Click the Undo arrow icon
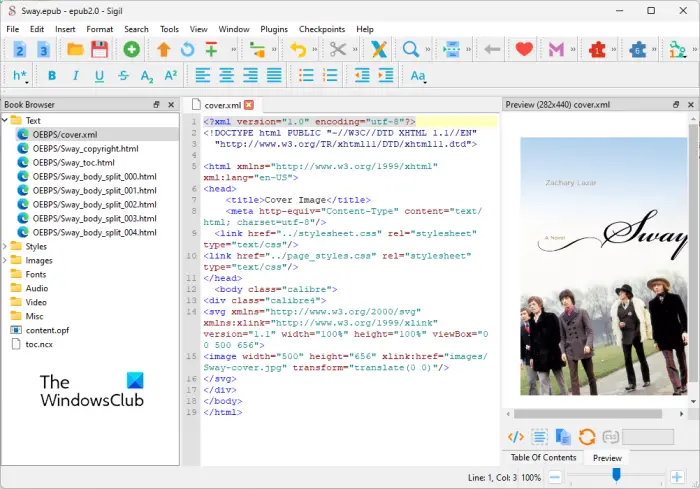Screen dimensions: 700x489 pyautogui.click(x=298, y=49)
